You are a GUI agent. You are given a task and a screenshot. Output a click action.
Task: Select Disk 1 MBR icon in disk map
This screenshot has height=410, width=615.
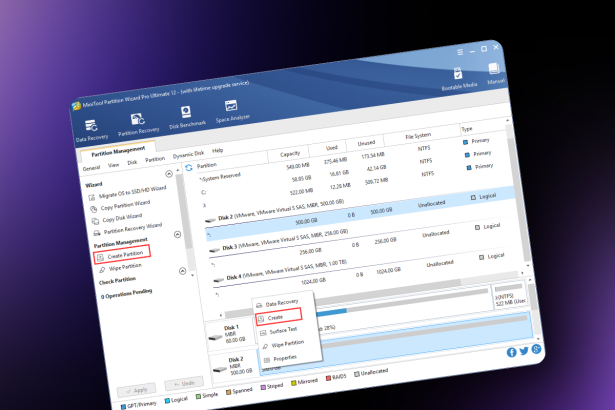pos(215,337)
